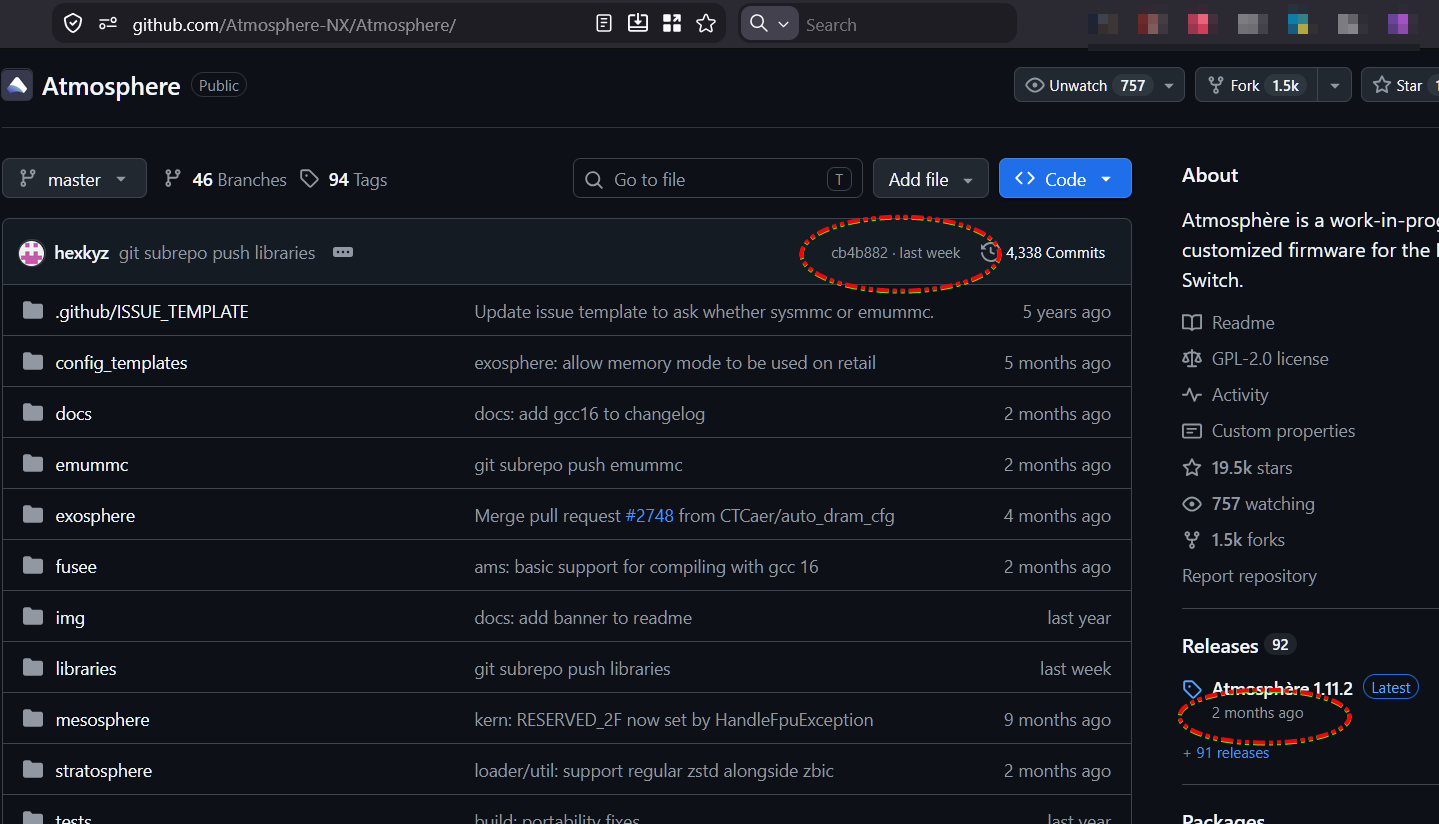Screen dimensions: 1439x824
Task: Click the Atmosphere repository avatar icon
Action: [17, 86]
